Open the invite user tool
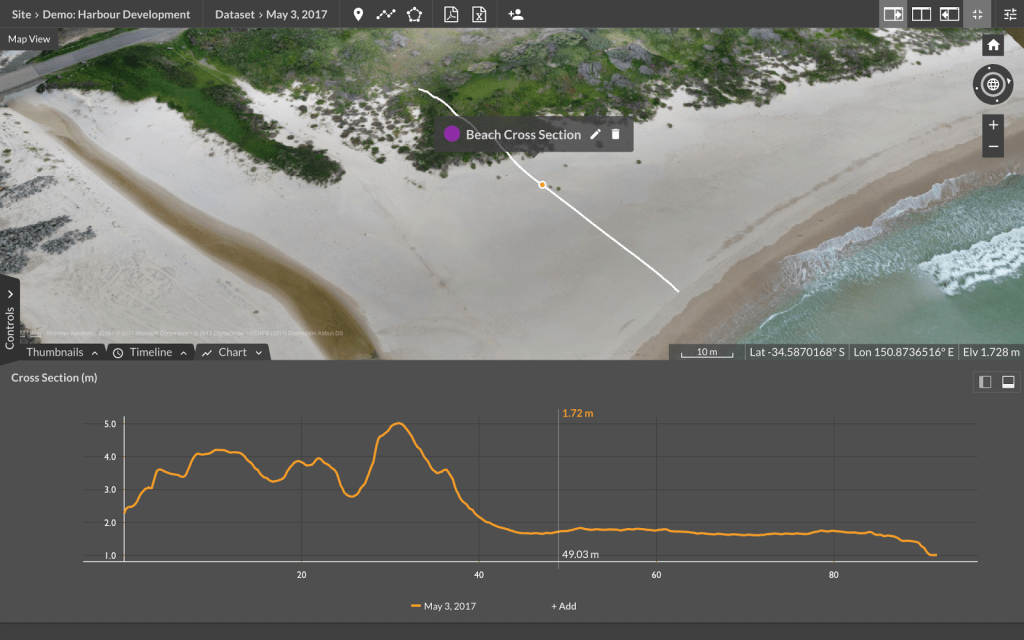This screenshot has height=640, width=1024. (516, 14)
